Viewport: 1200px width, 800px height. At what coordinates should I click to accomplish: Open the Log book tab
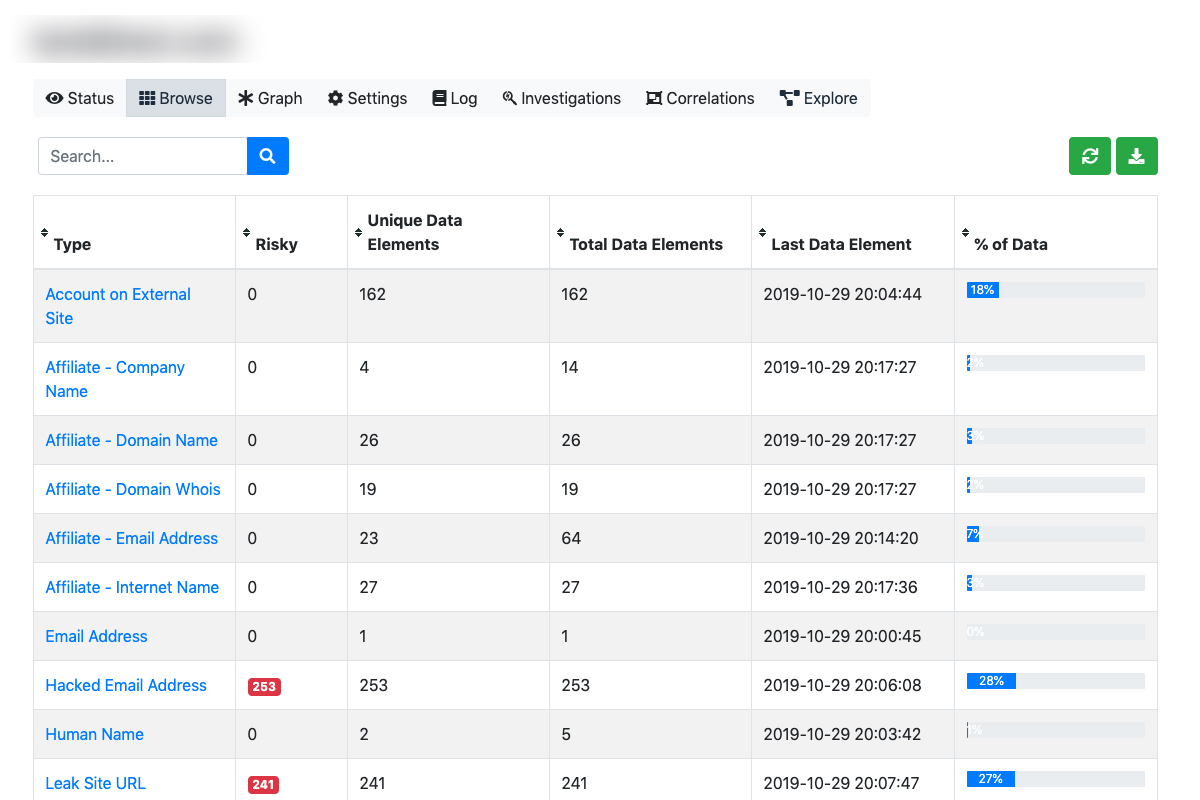(454, 98)
